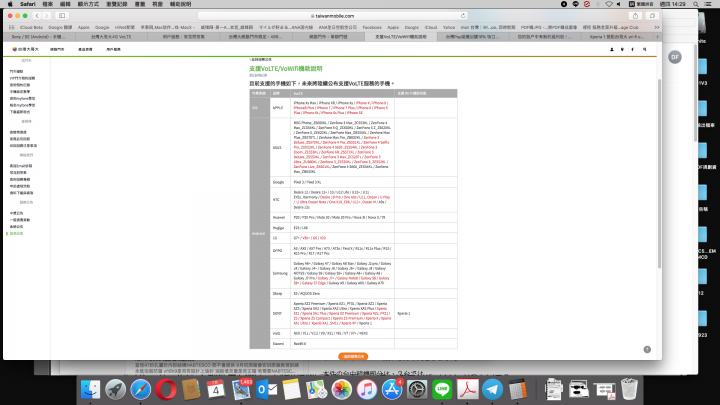Open Spotlight search in the menu bar
720x405 pixels.
click(x=696, y=4)
